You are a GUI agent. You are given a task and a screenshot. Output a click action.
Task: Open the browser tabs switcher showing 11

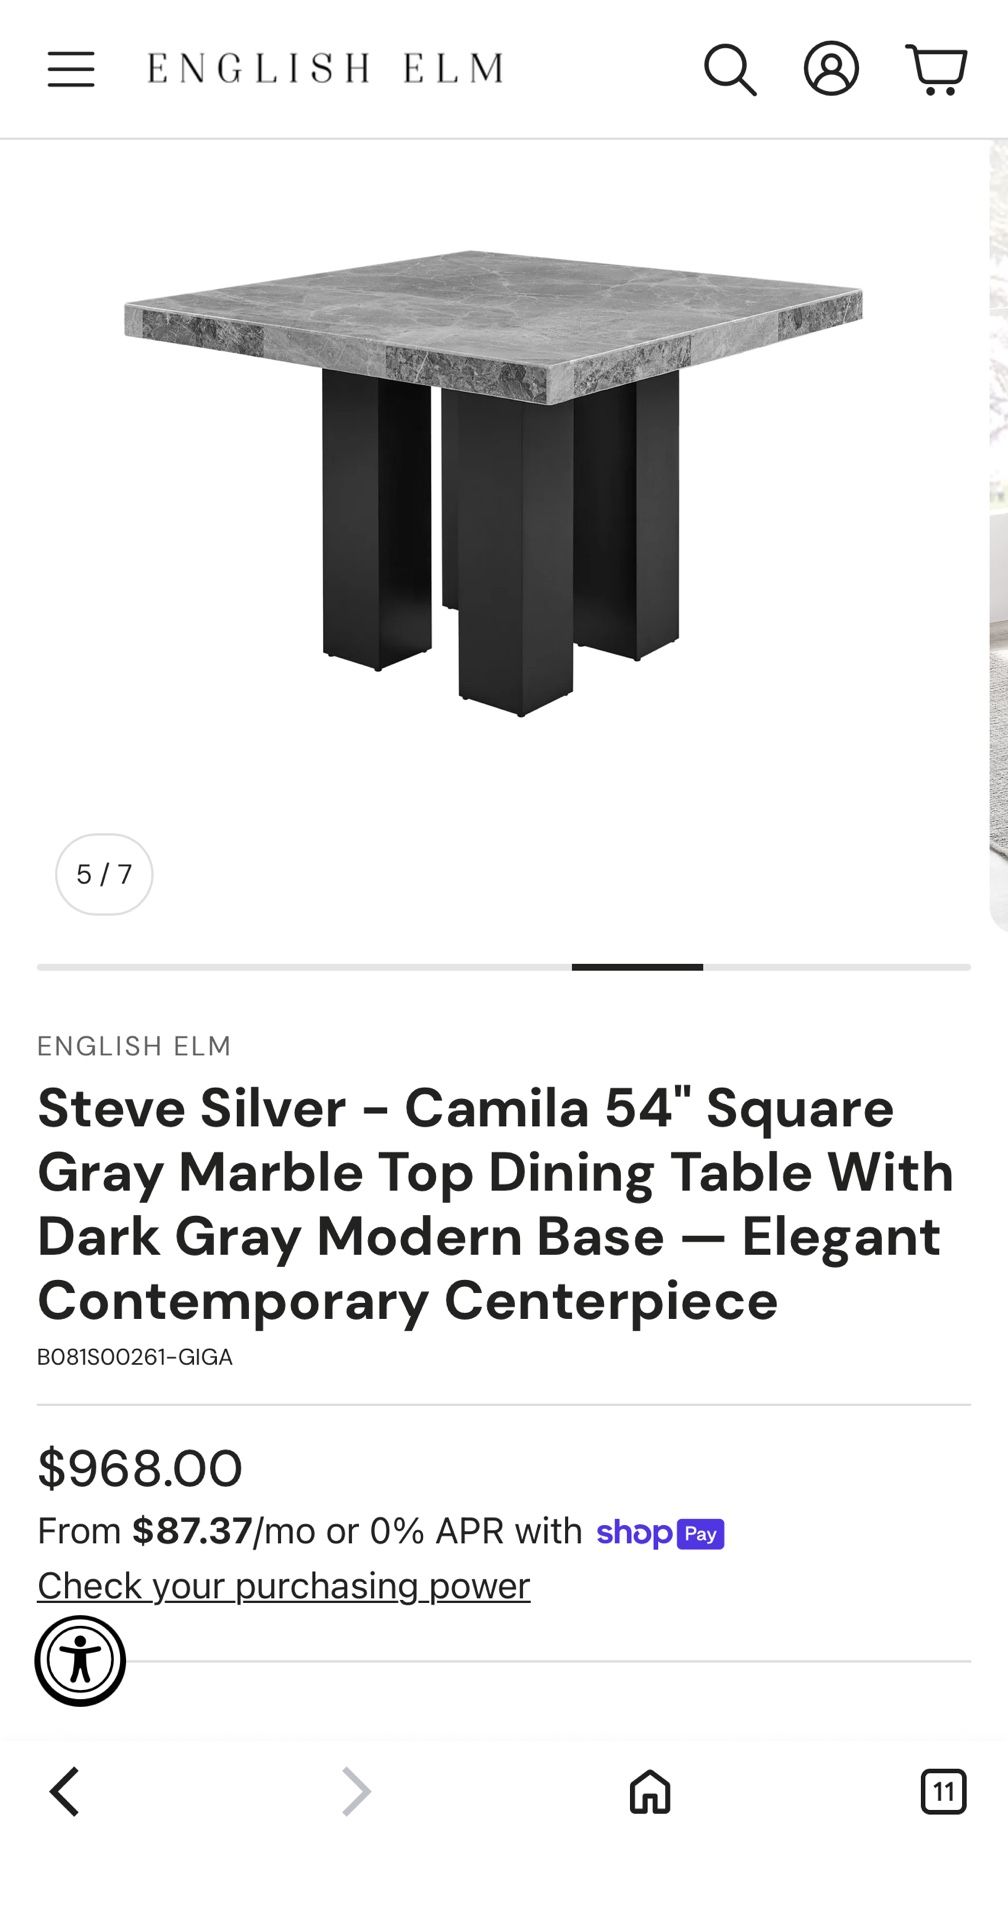942,1791
